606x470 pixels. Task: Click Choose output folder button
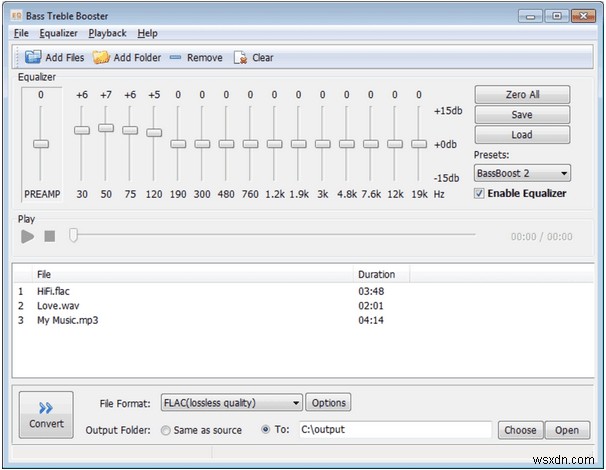520,430
